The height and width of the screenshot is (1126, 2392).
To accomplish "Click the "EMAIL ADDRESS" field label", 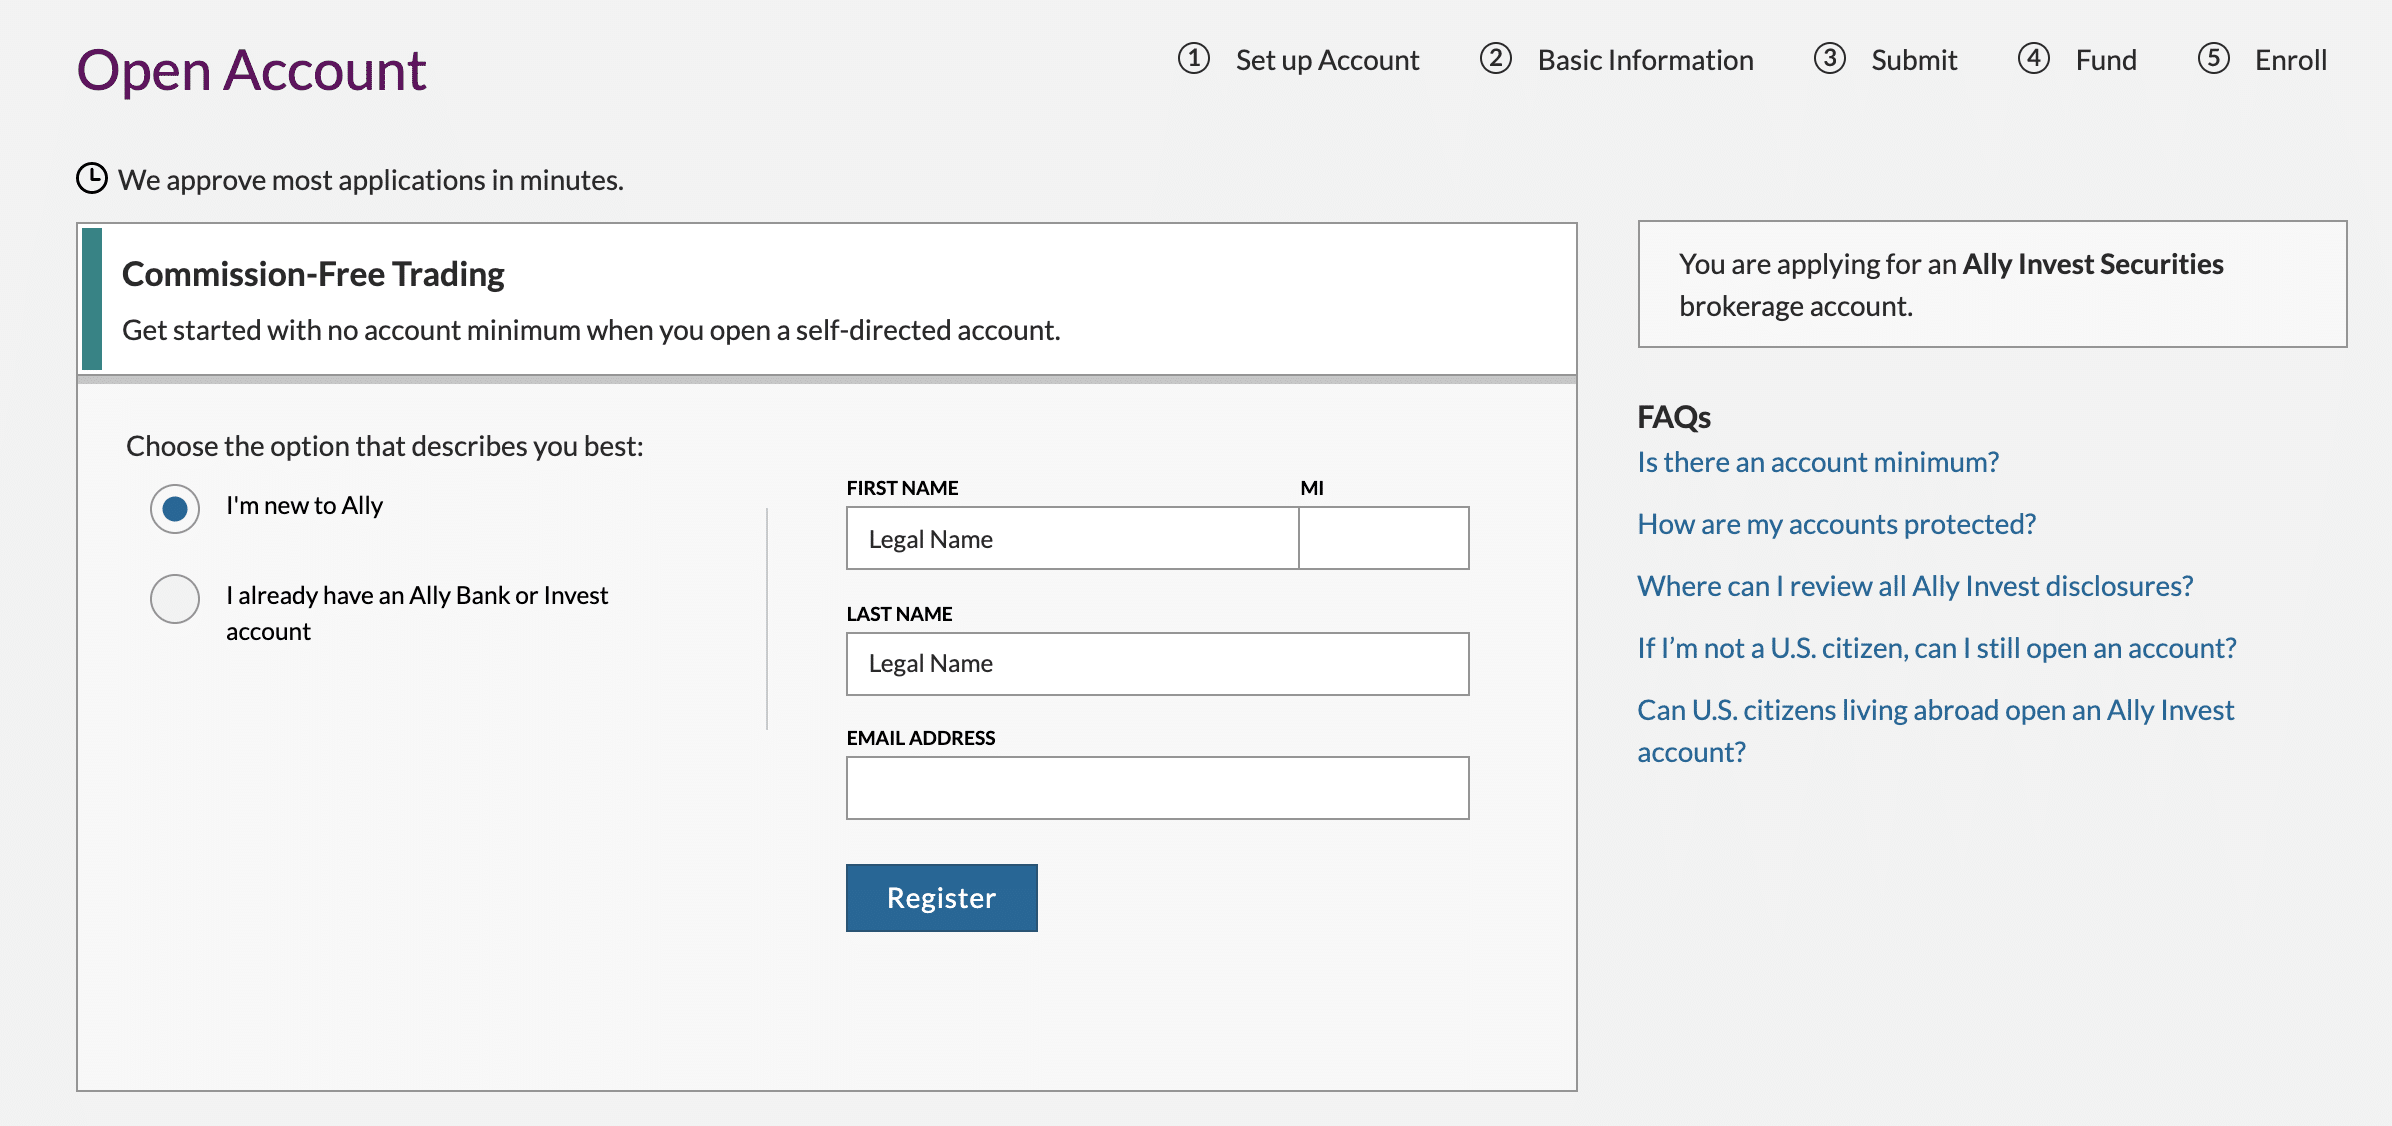I will 921,738.
